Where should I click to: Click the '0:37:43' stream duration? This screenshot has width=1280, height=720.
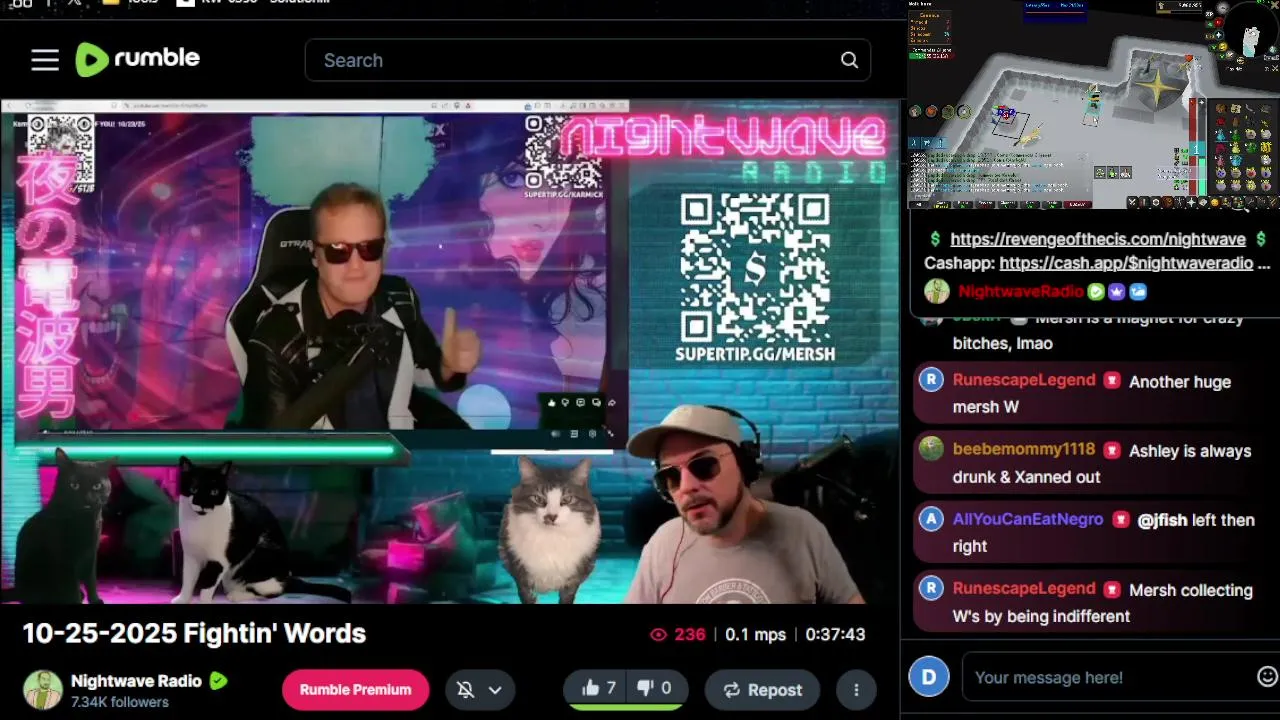835,634
